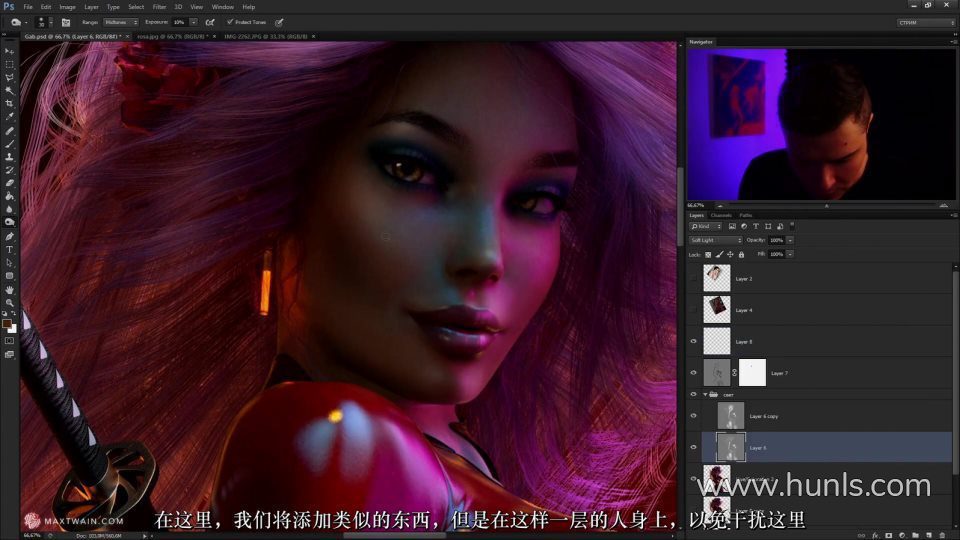Toggle the Protect Tones checkbox
Image resolution: width=960 pixels, height=540 pixels.
point(230,22)
